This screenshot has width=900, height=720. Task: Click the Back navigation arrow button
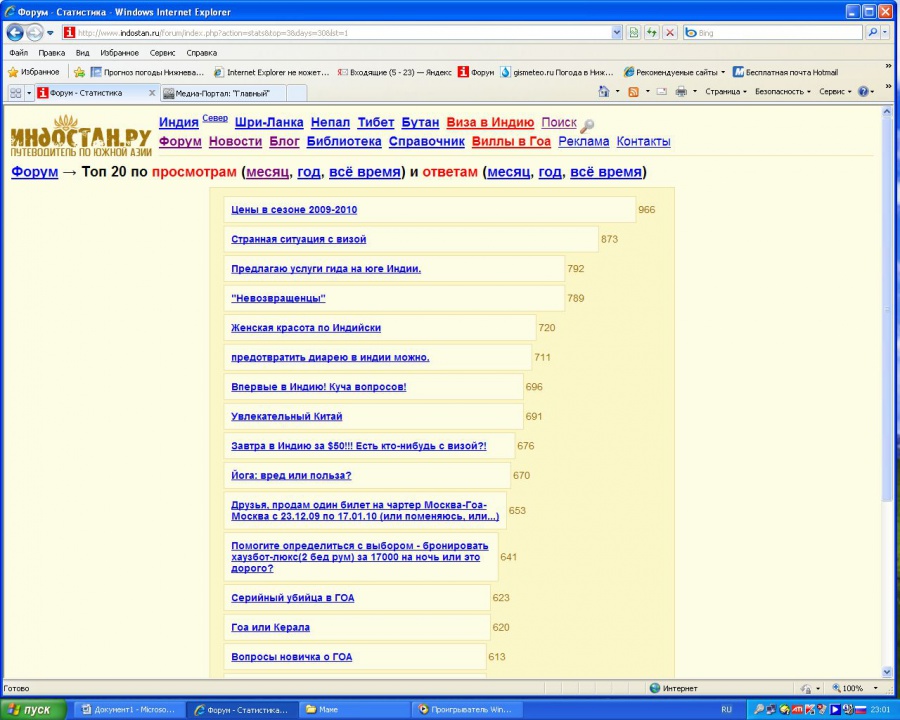(x=15, y=33)
